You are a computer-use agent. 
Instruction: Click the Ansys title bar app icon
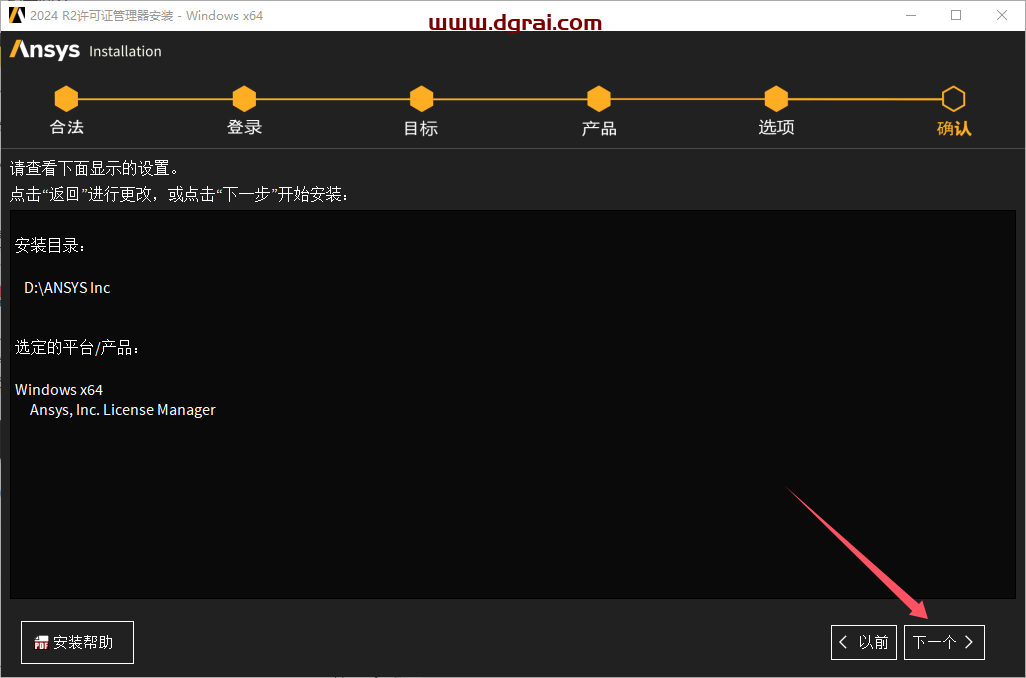coord(16,15)
